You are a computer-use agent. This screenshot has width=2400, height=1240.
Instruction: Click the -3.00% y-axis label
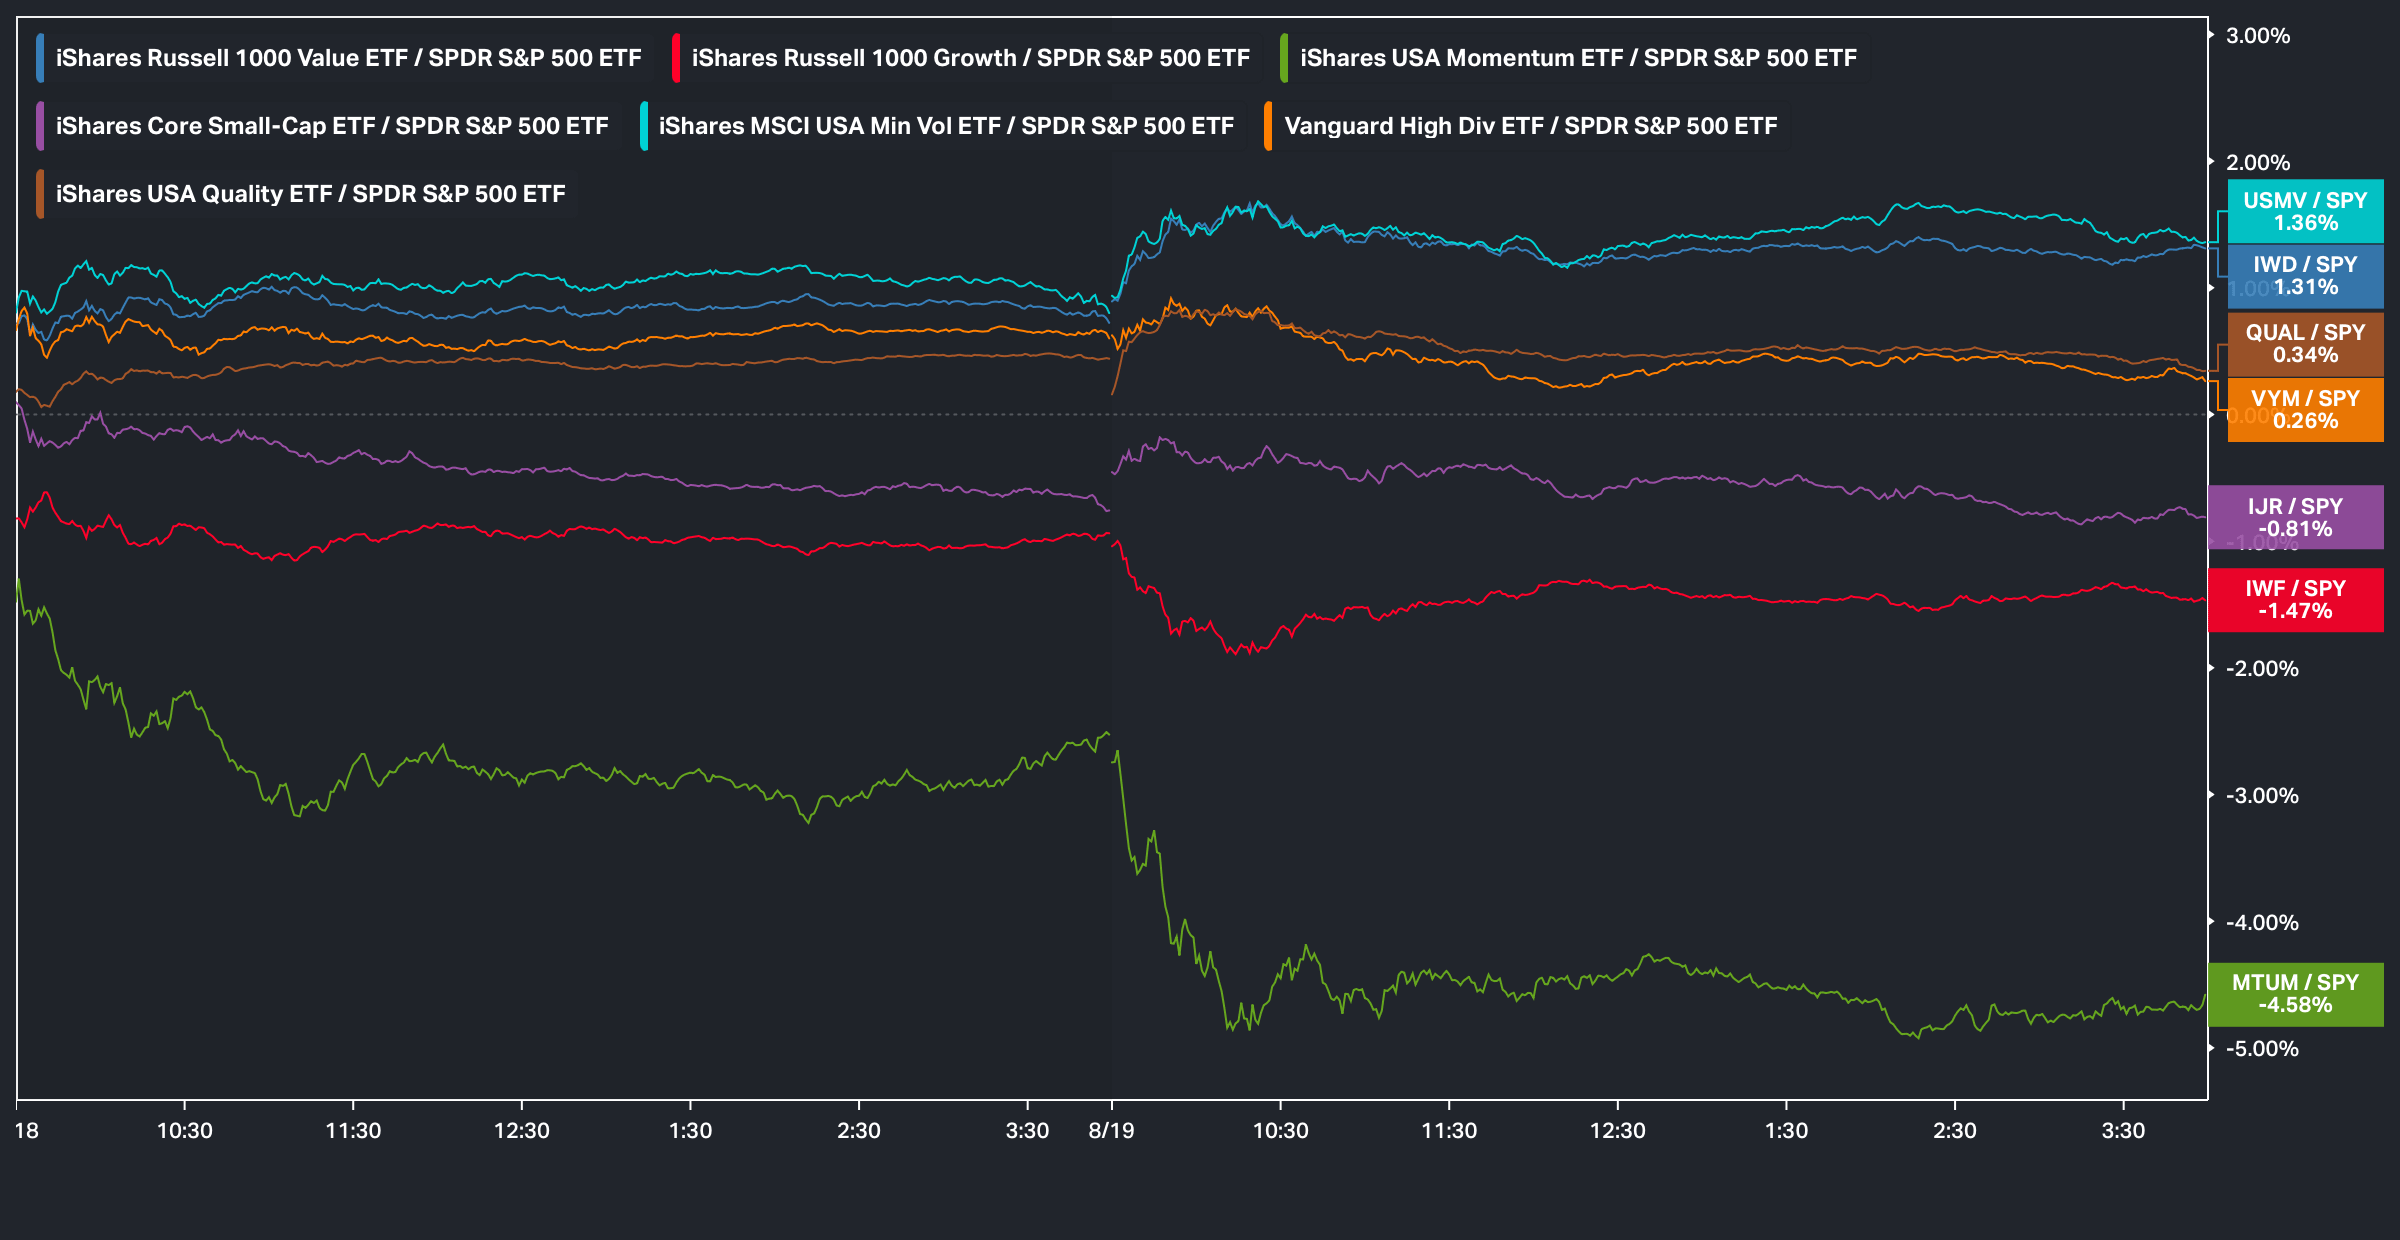tap(2262, 796)
